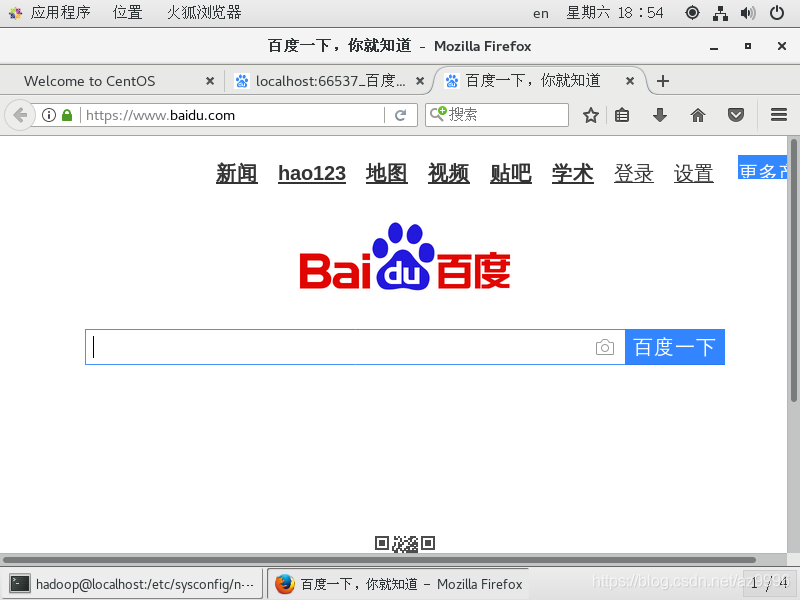Click the search magnifier icon in search box
Screen dimensions: 800x600
click(x=437, y=114)
